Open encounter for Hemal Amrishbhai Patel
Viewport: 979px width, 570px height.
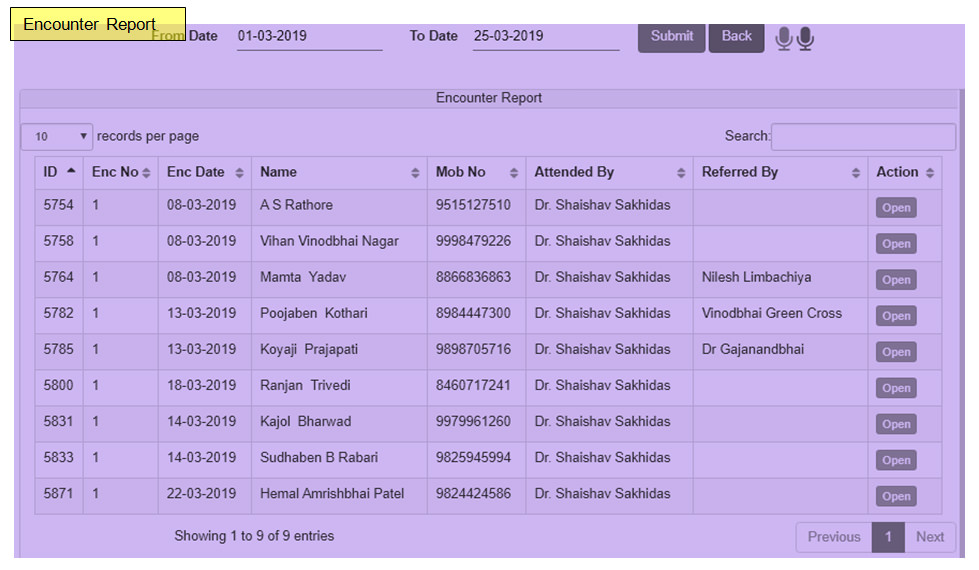coord(896,496)
